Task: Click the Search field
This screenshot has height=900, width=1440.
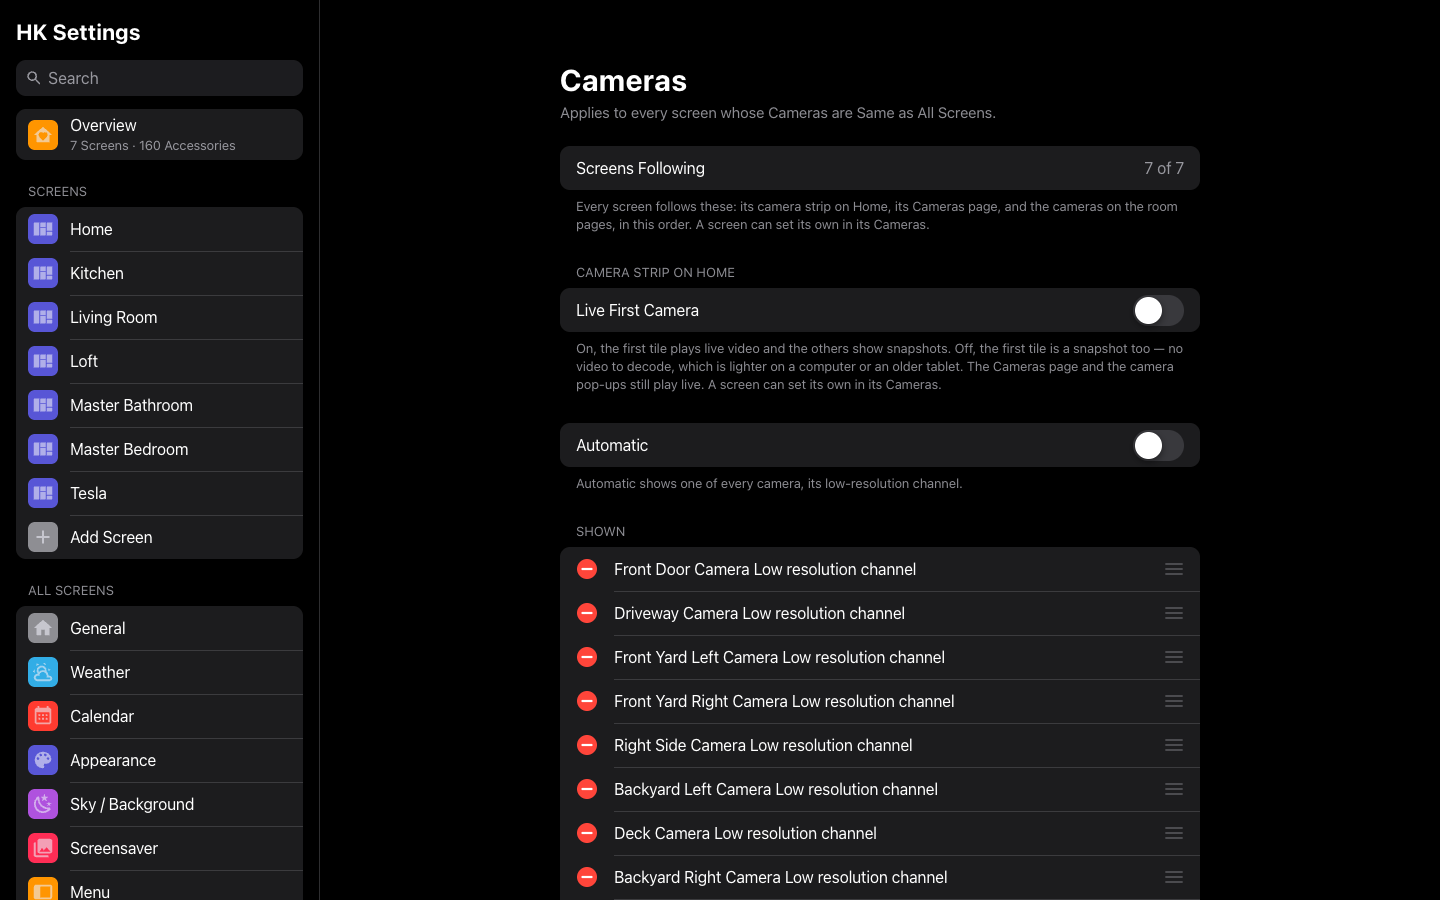Action: [x=159, y=78]
